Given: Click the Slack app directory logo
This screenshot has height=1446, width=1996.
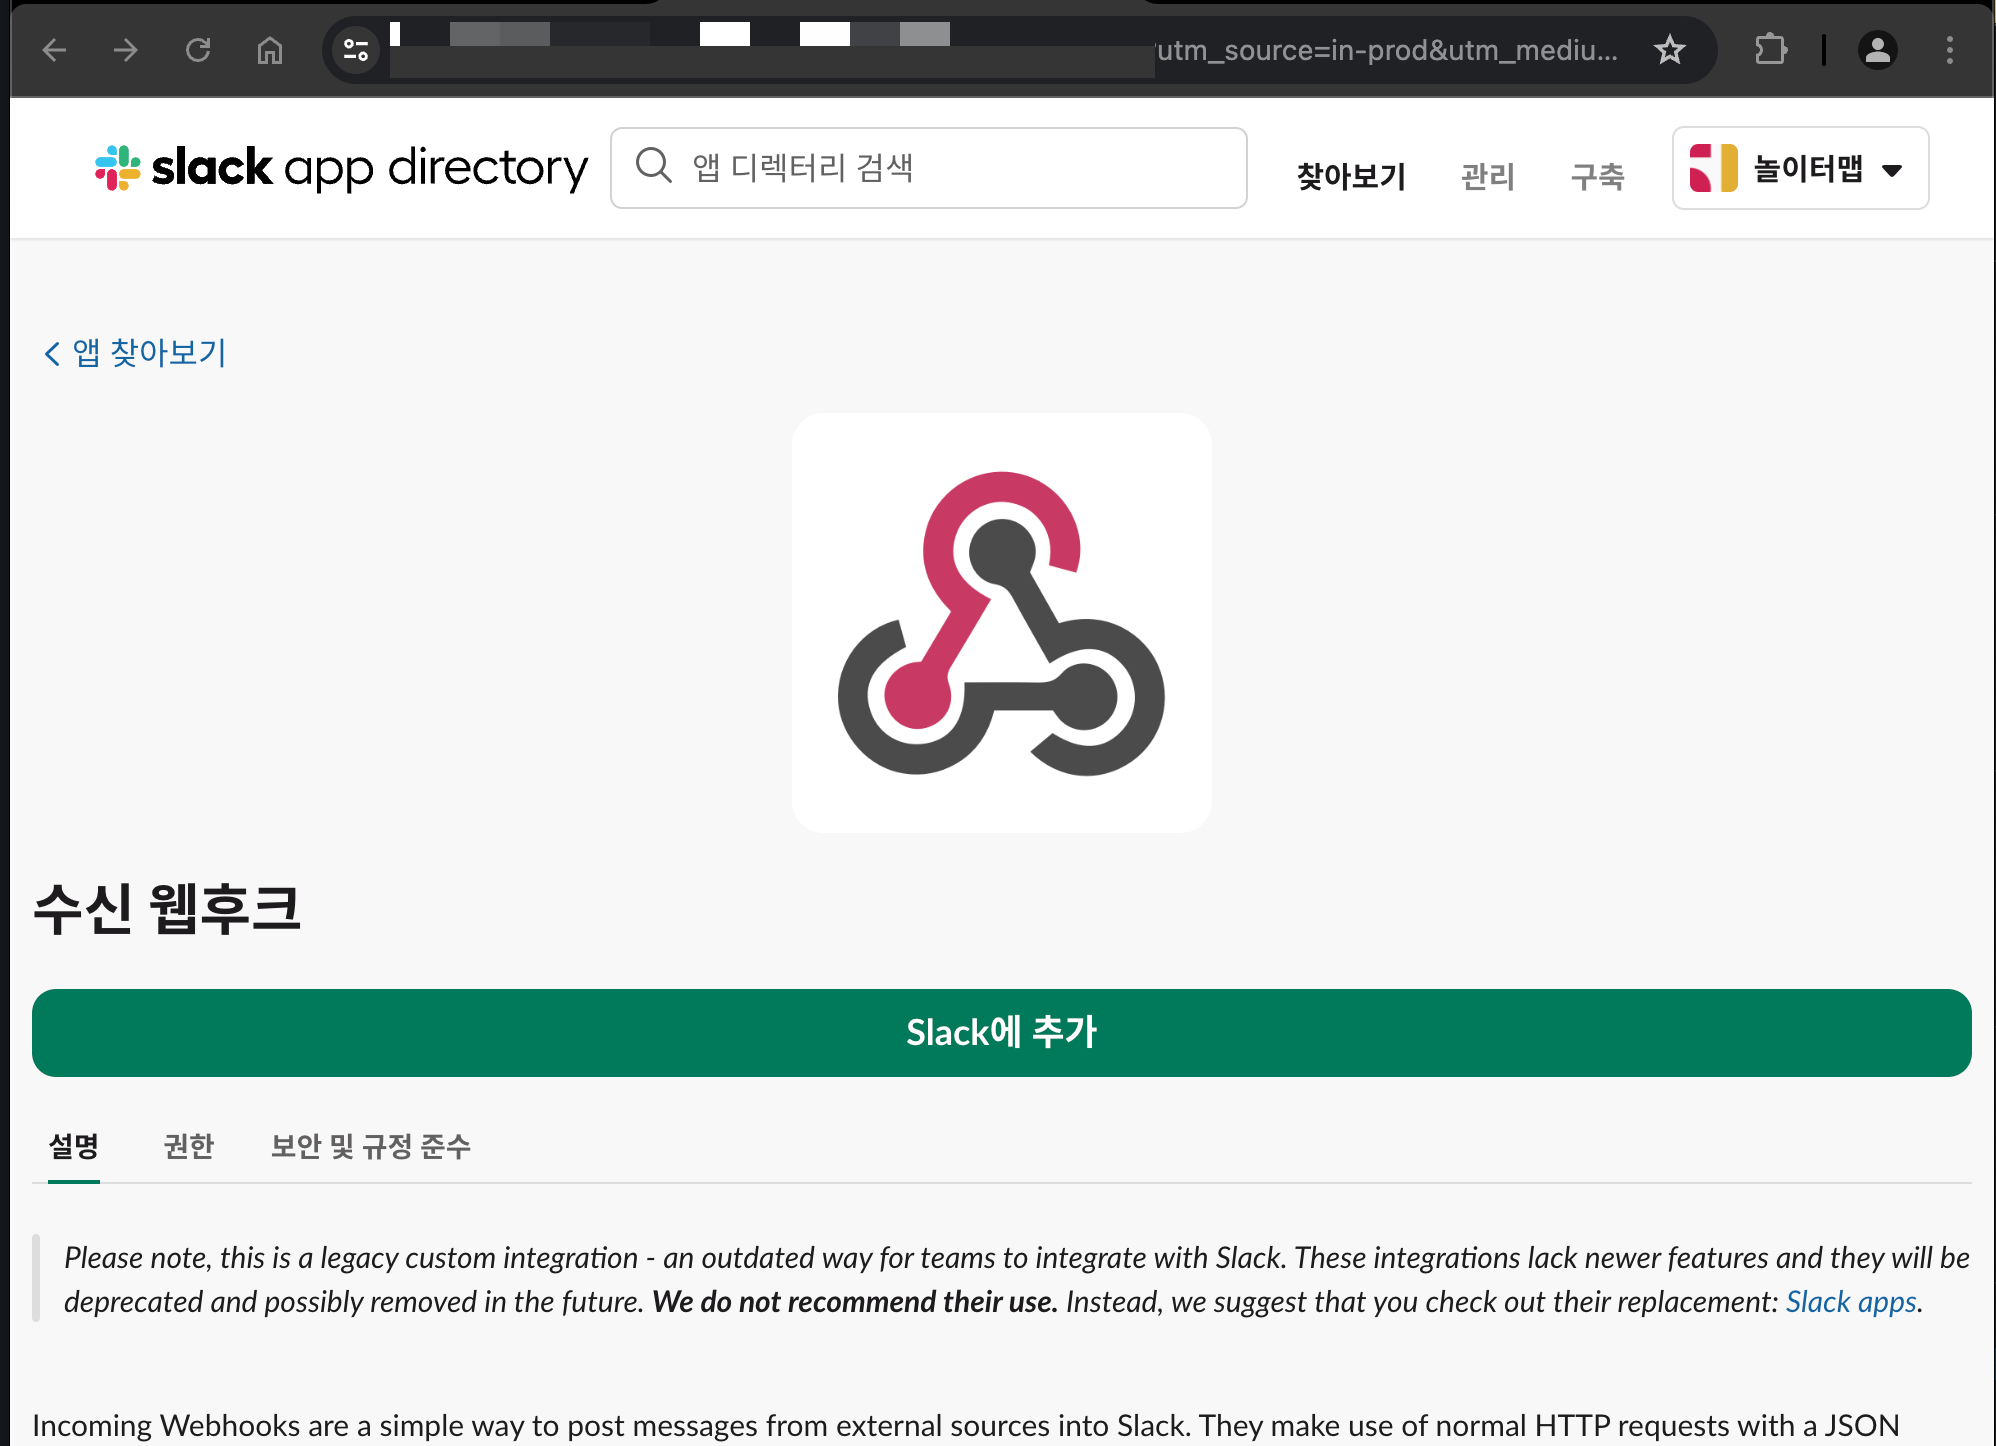Looking at the screenshot, I should (341, 168).
